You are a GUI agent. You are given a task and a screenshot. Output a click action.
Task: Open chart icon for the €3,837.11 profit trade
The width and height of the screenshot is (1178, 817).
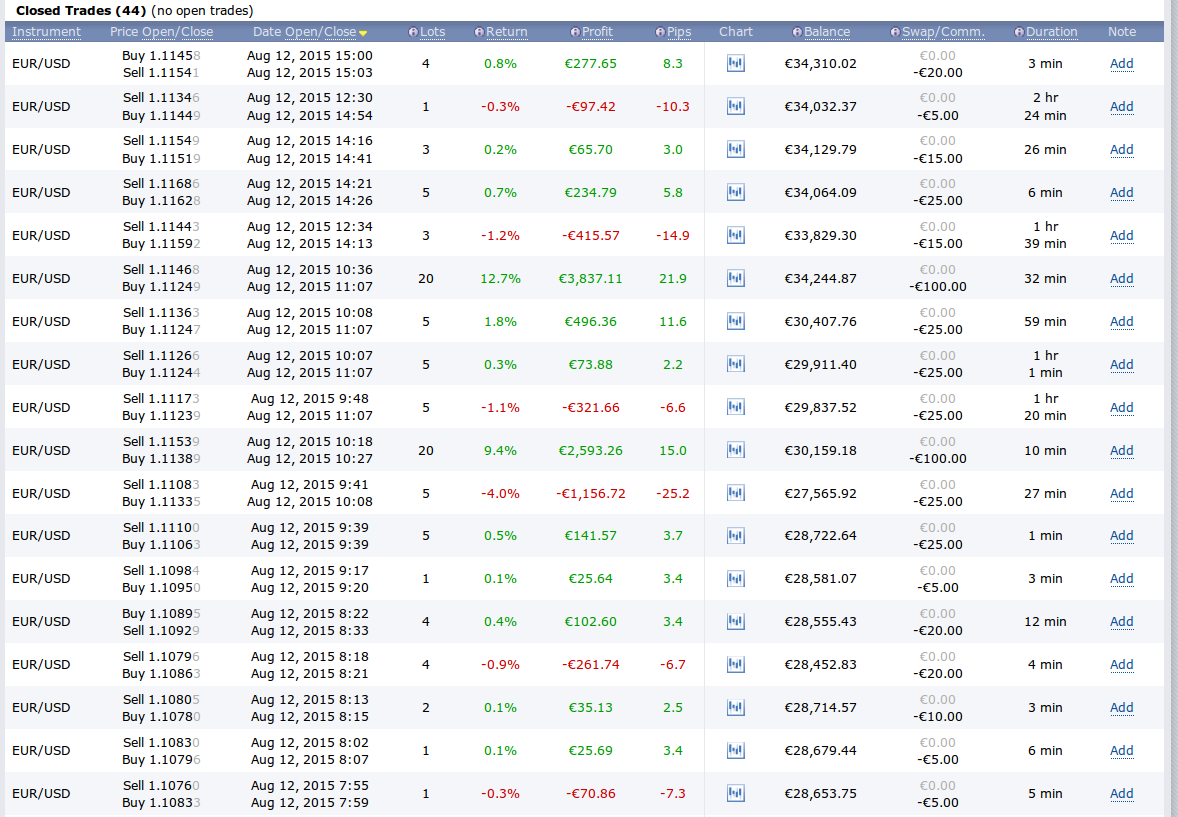click(x=736, y=279)
